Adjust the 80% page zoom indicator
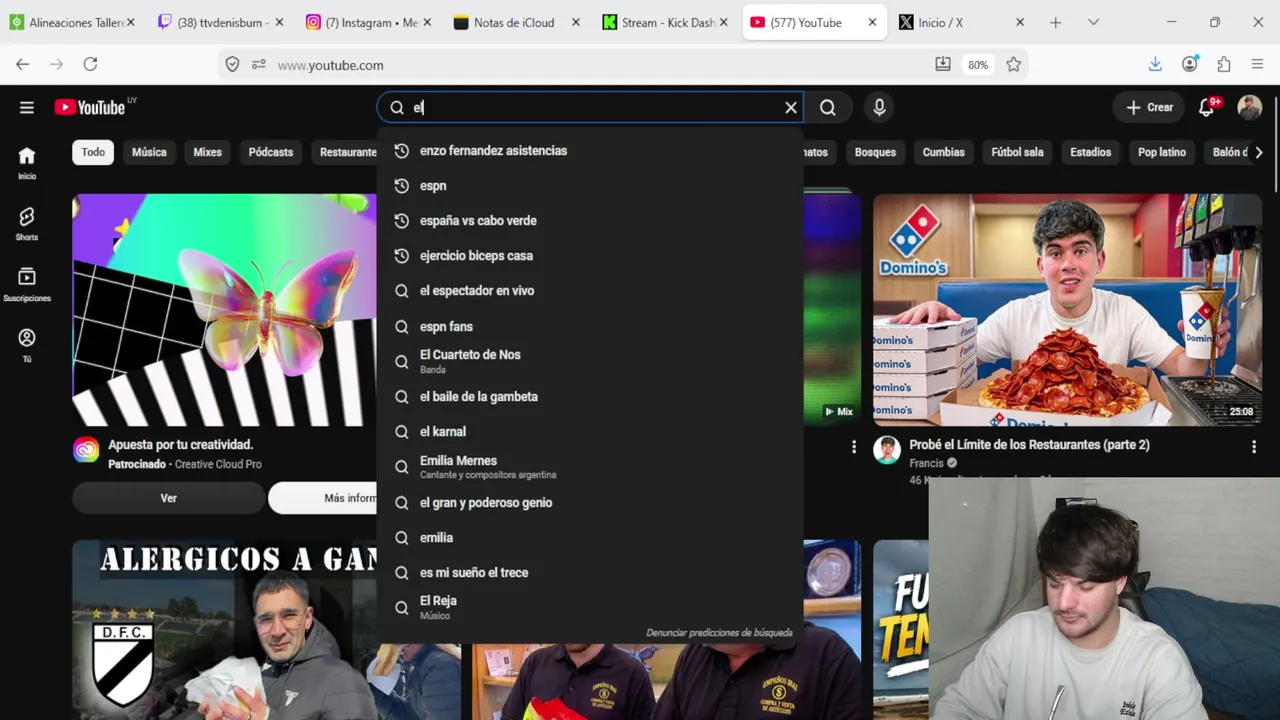The image size is (1280, 720). click(978, 65)
